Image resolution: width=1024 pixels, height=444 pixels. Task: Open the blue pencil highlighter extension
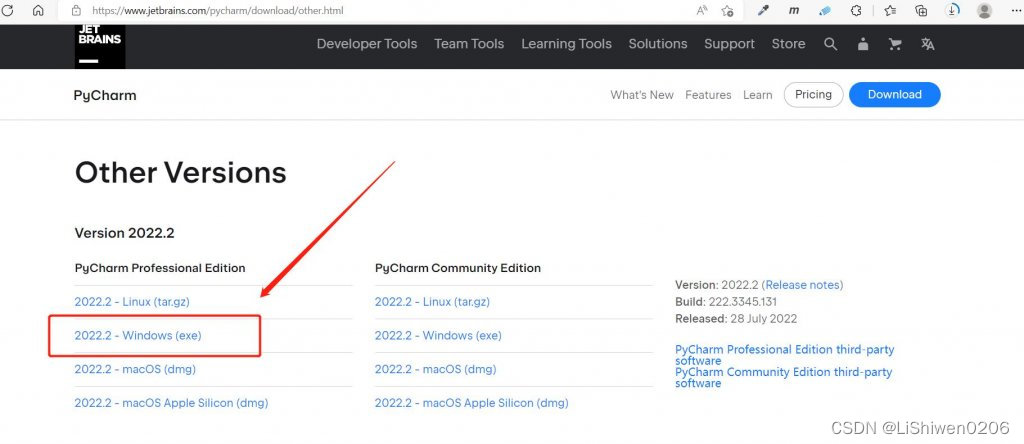[x=825, y=10]
